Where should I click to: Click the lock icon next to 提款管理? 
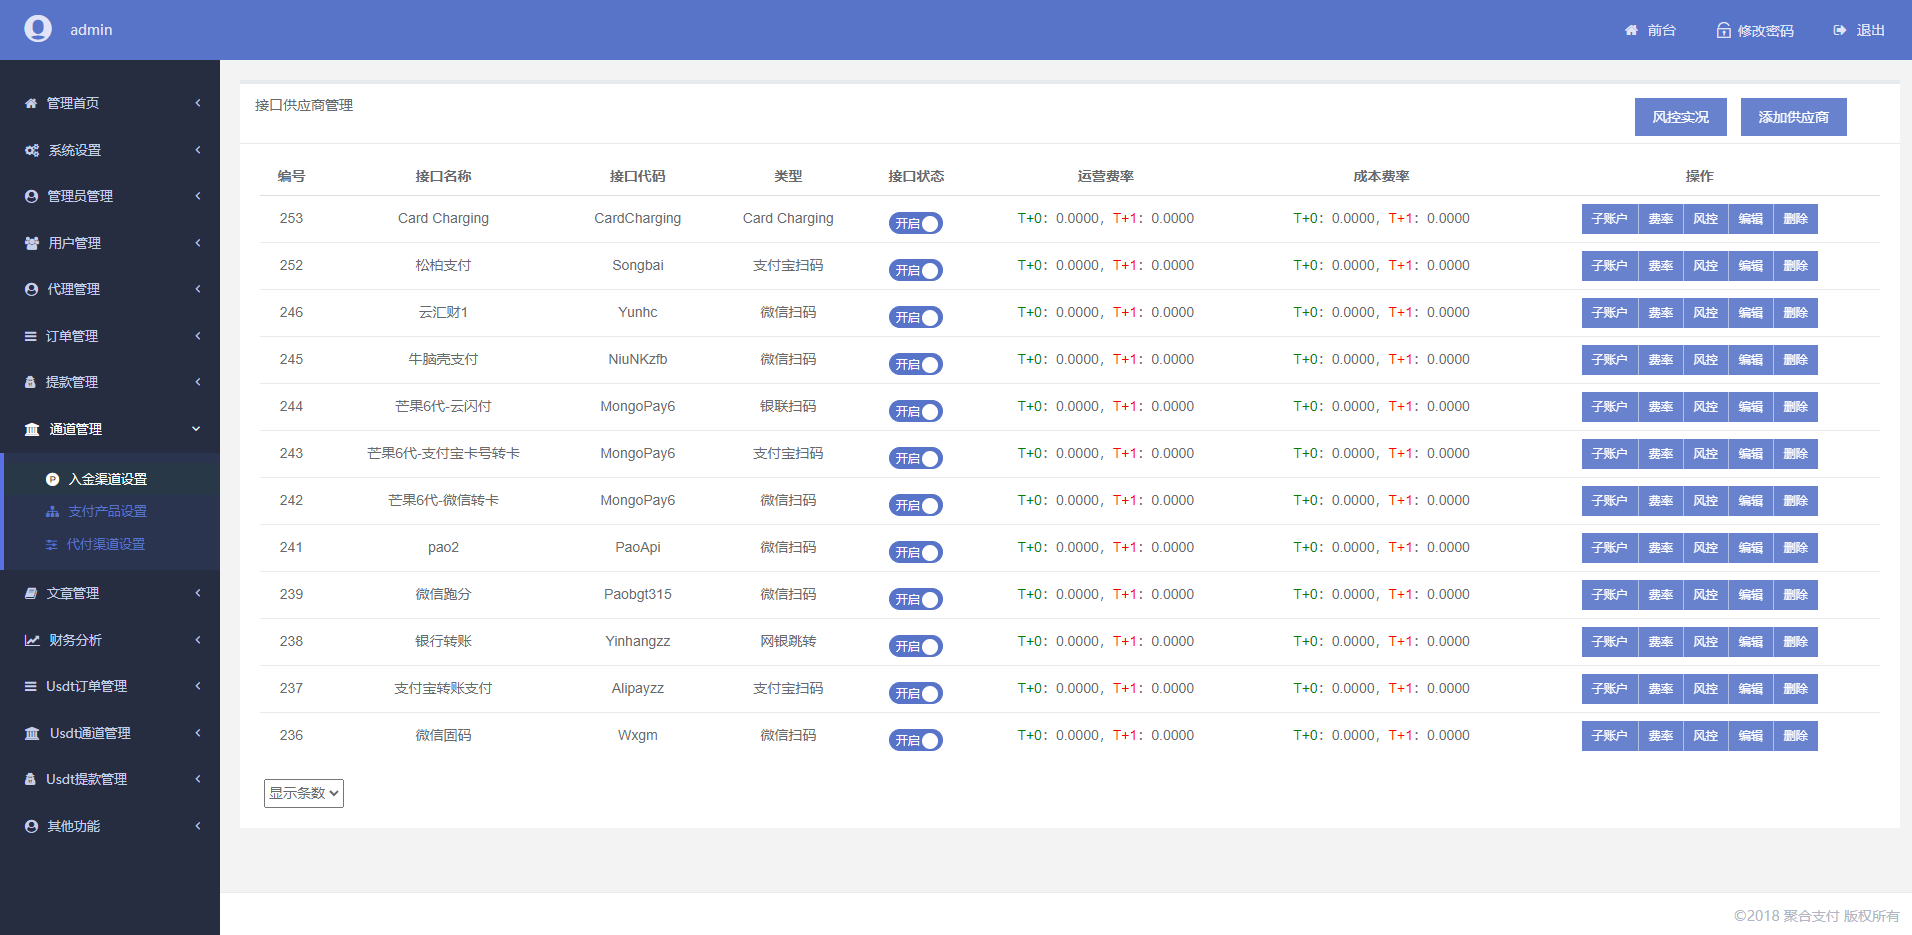pos(30,382)
